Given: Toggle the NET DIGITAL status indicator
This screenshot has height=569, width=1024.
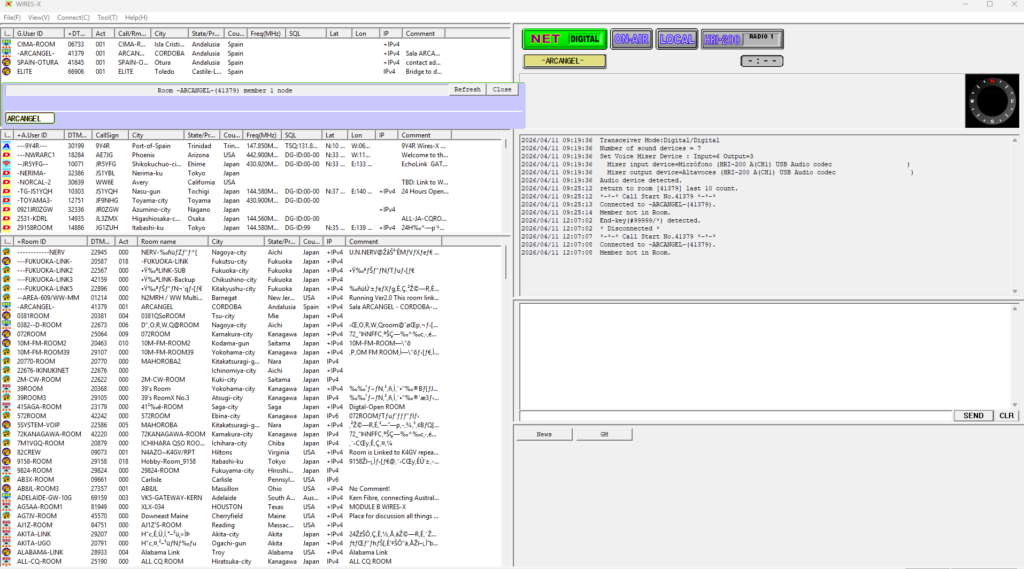Looking at the screenshot, I should pyautogui.click(x=563, y=39).
